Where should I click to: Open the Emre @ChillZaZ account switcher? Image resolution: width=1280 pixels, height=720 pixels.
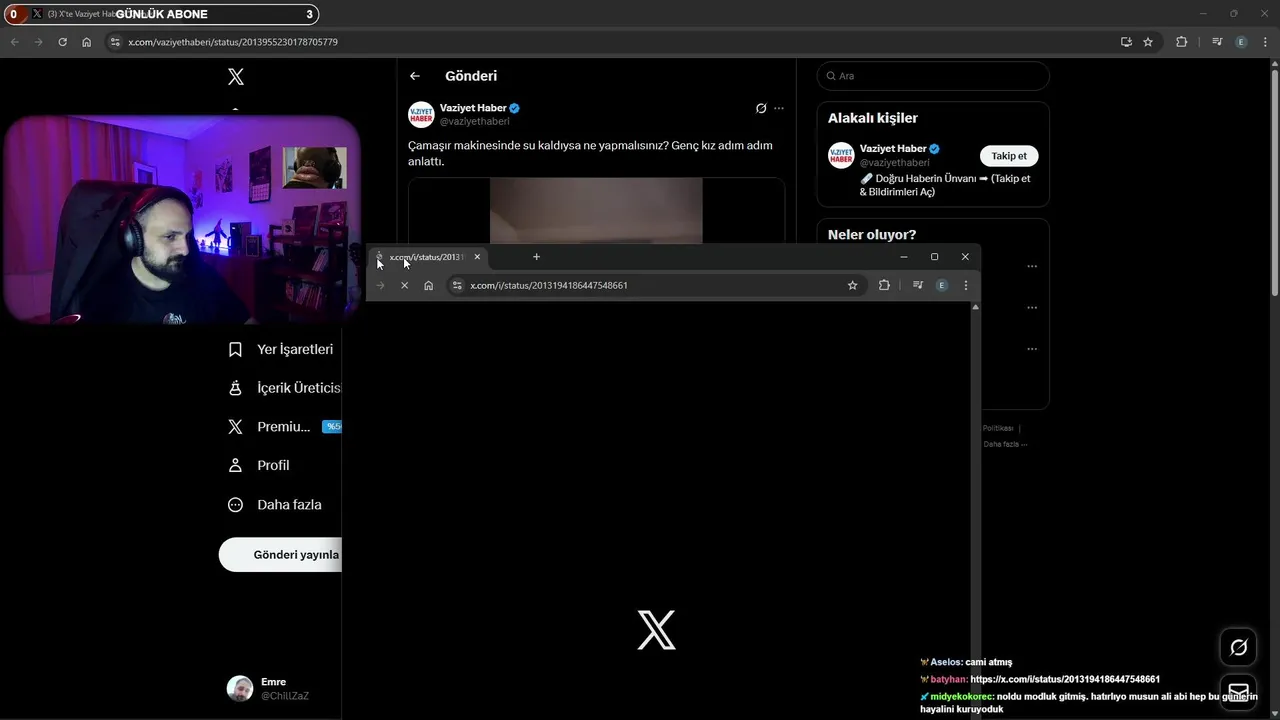pyautogui.click(x=268, y=688)
